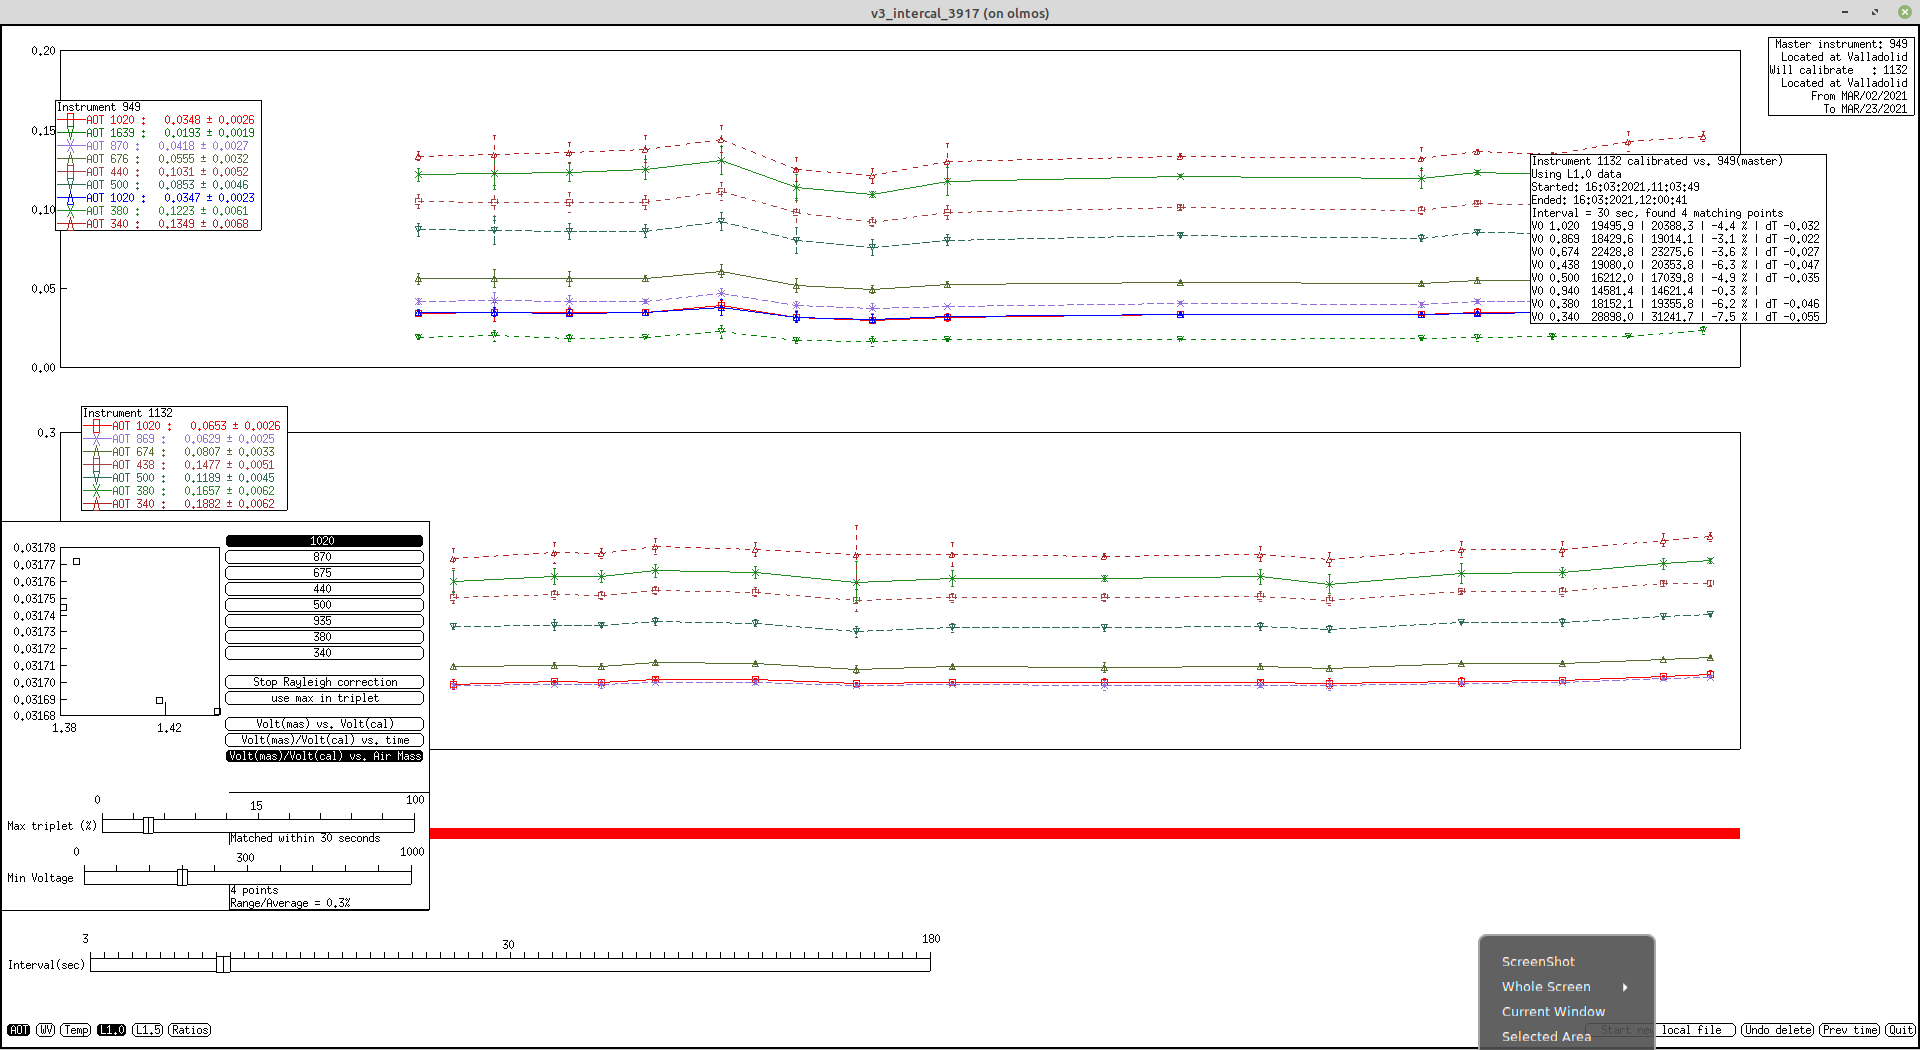
Task: Select the 440 wavelength channel button
Action: (x=324, y=589)
